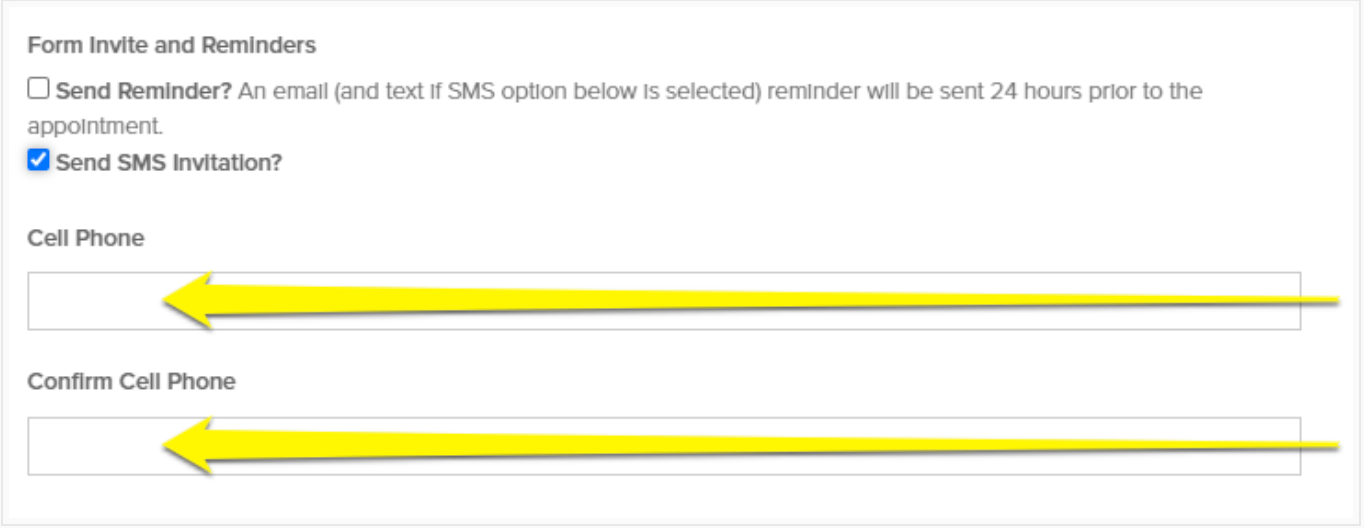
Task: Uncheck the Send SMS Invitation checkbox
Action: point(38,160)
